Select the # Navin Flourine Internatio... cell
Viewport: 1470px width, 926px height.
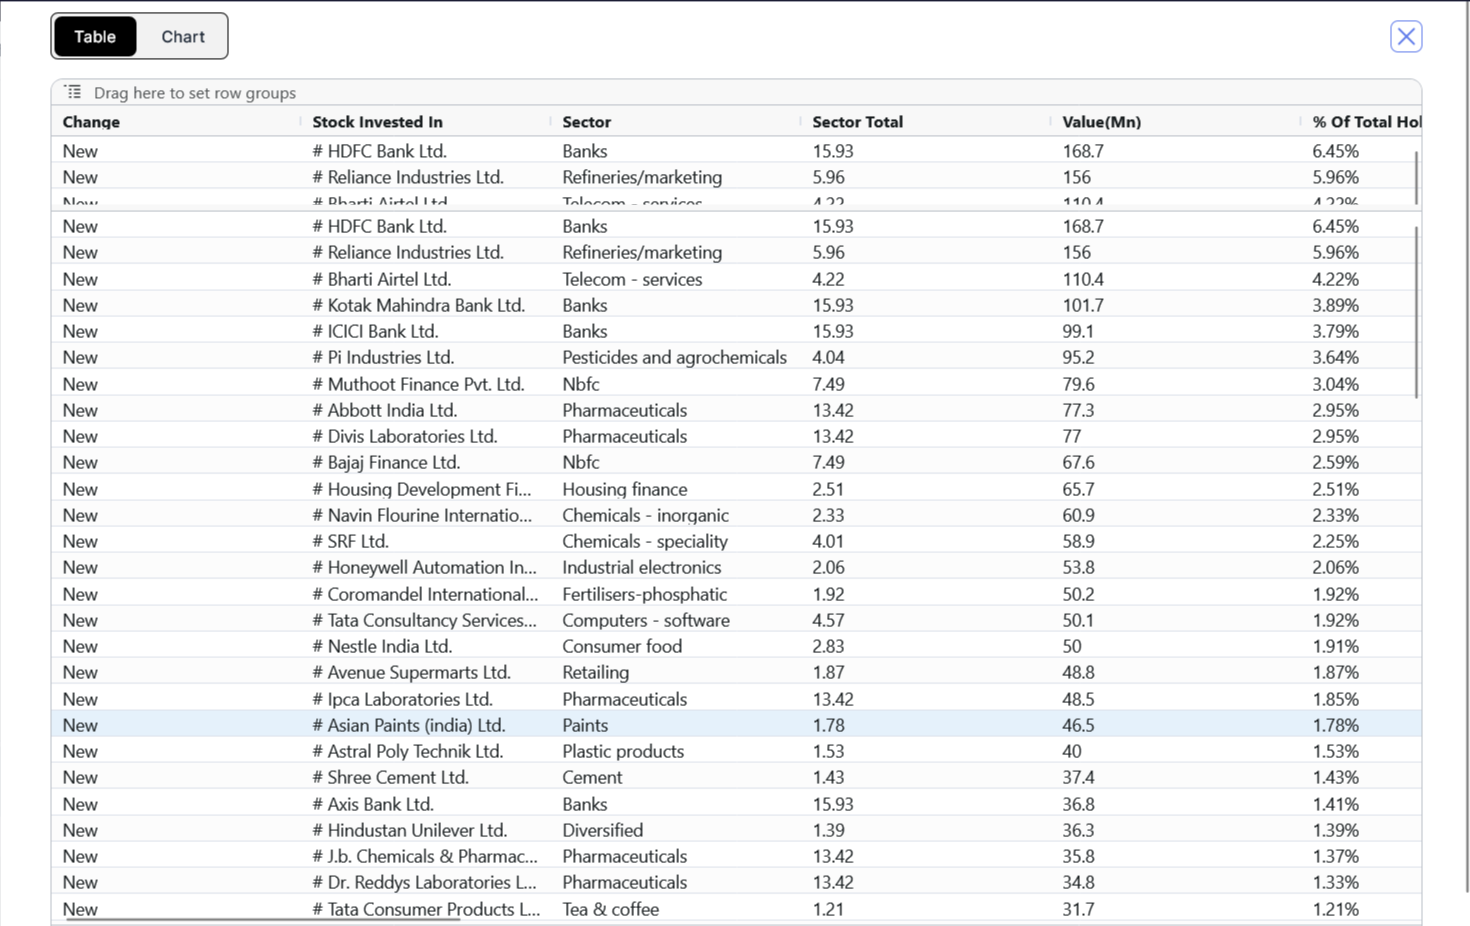[x=426, y=515]
